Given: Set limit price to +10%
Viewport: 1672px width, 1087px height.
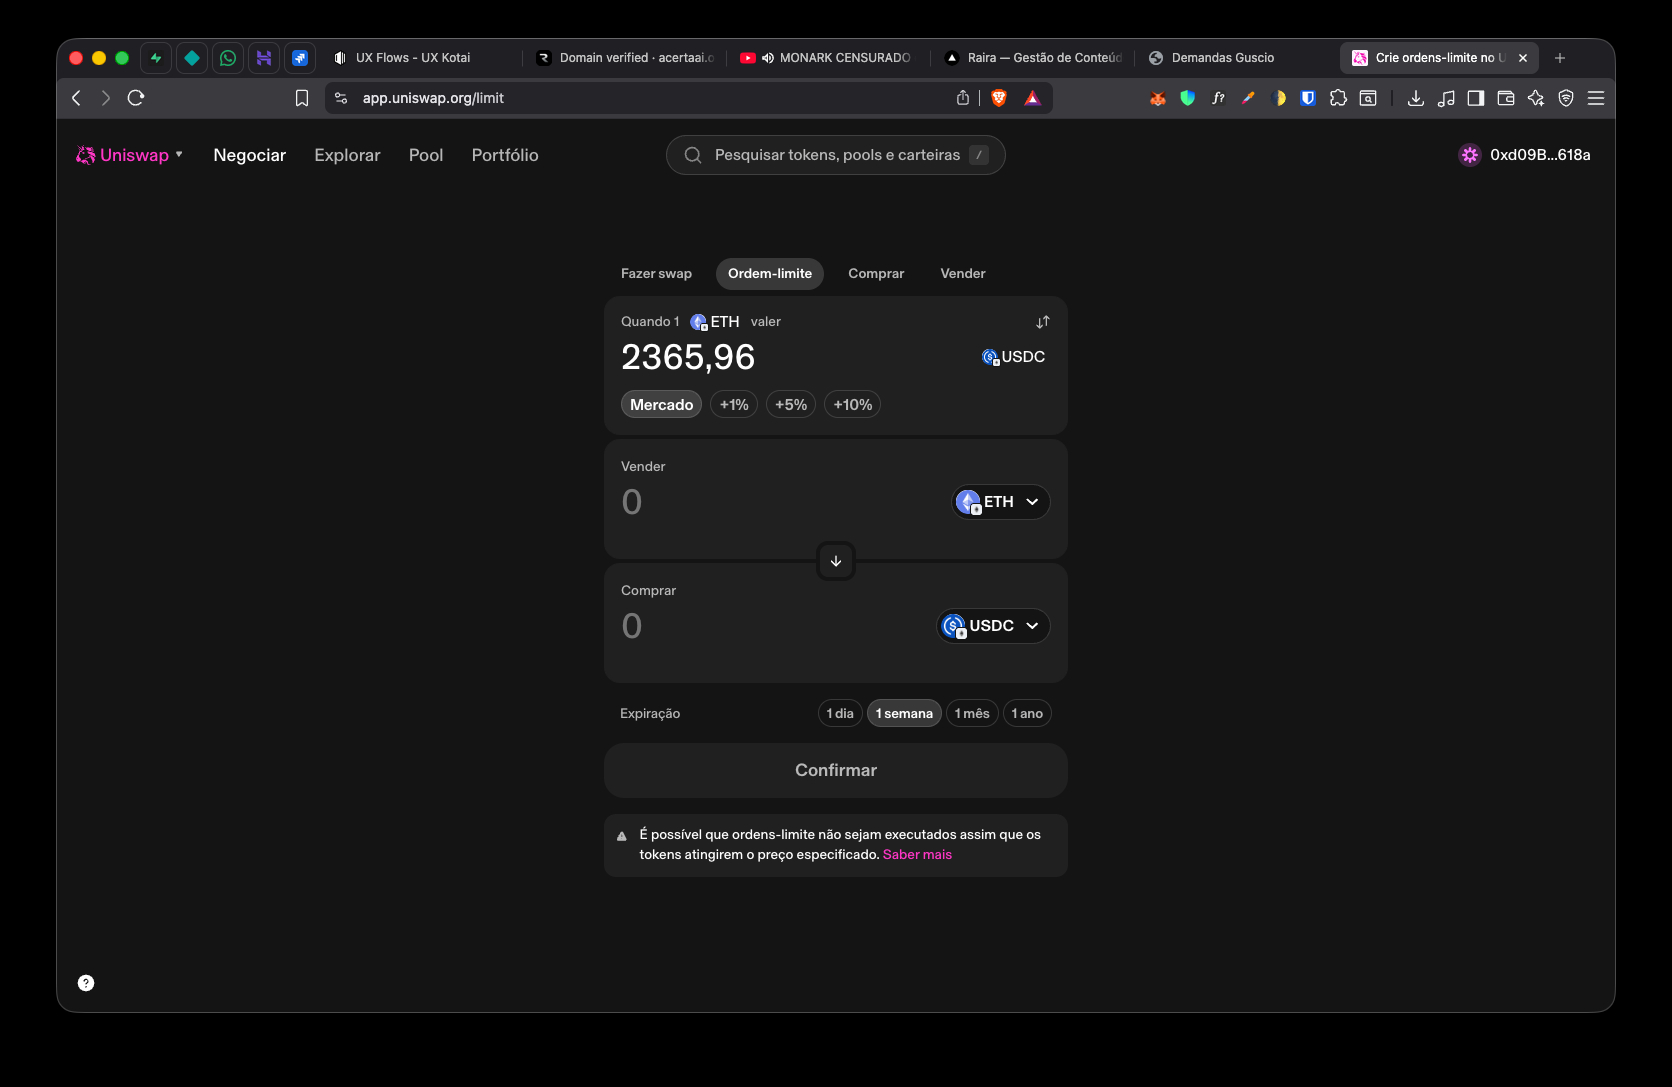Looking at the screenshot, I should click(853, 405).
